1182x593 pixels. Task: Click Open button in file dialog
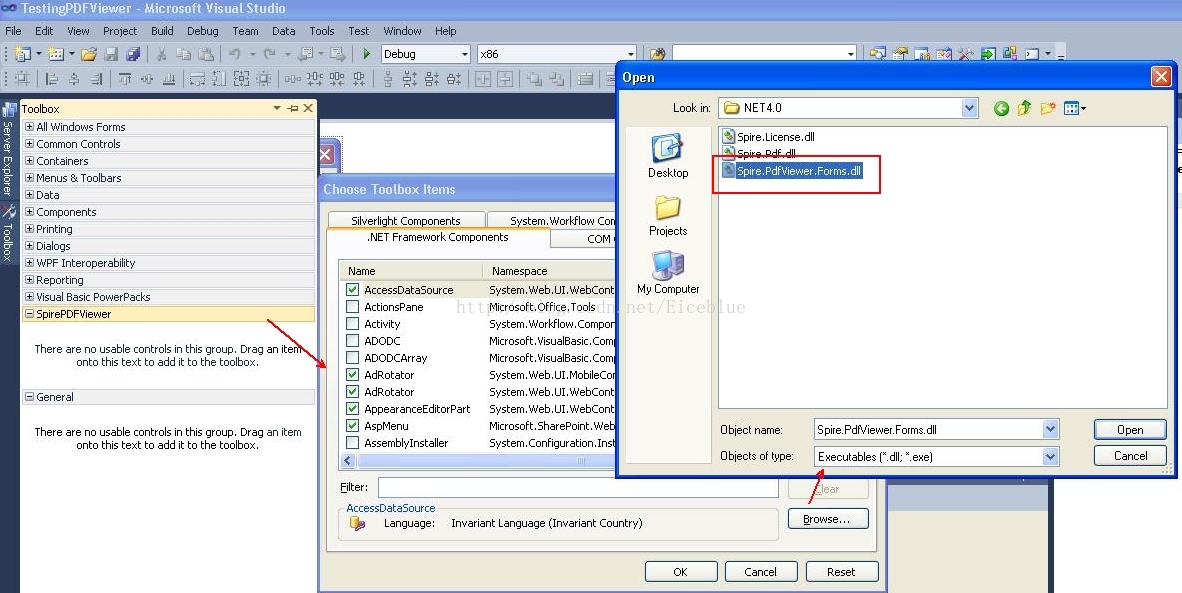pos(1129,430)
